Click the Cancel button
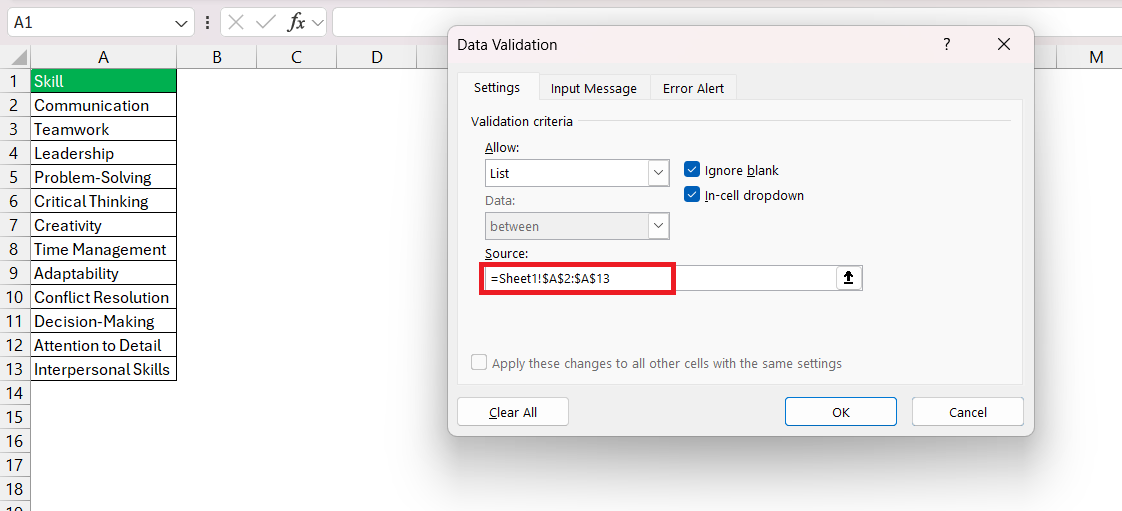This screenshot has width=1122, height=511. 967,412
